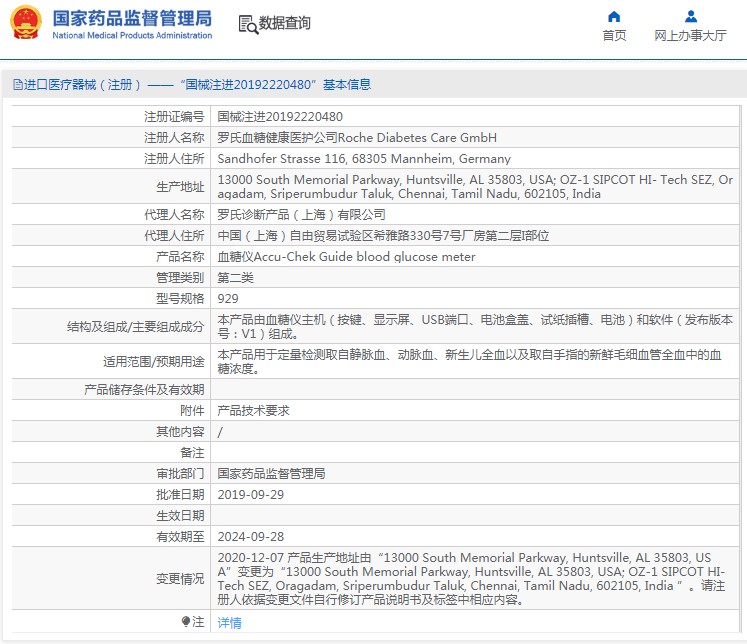Click the 管理类别 row label
This screenshot has width=747, height=644.
point(180,278)
